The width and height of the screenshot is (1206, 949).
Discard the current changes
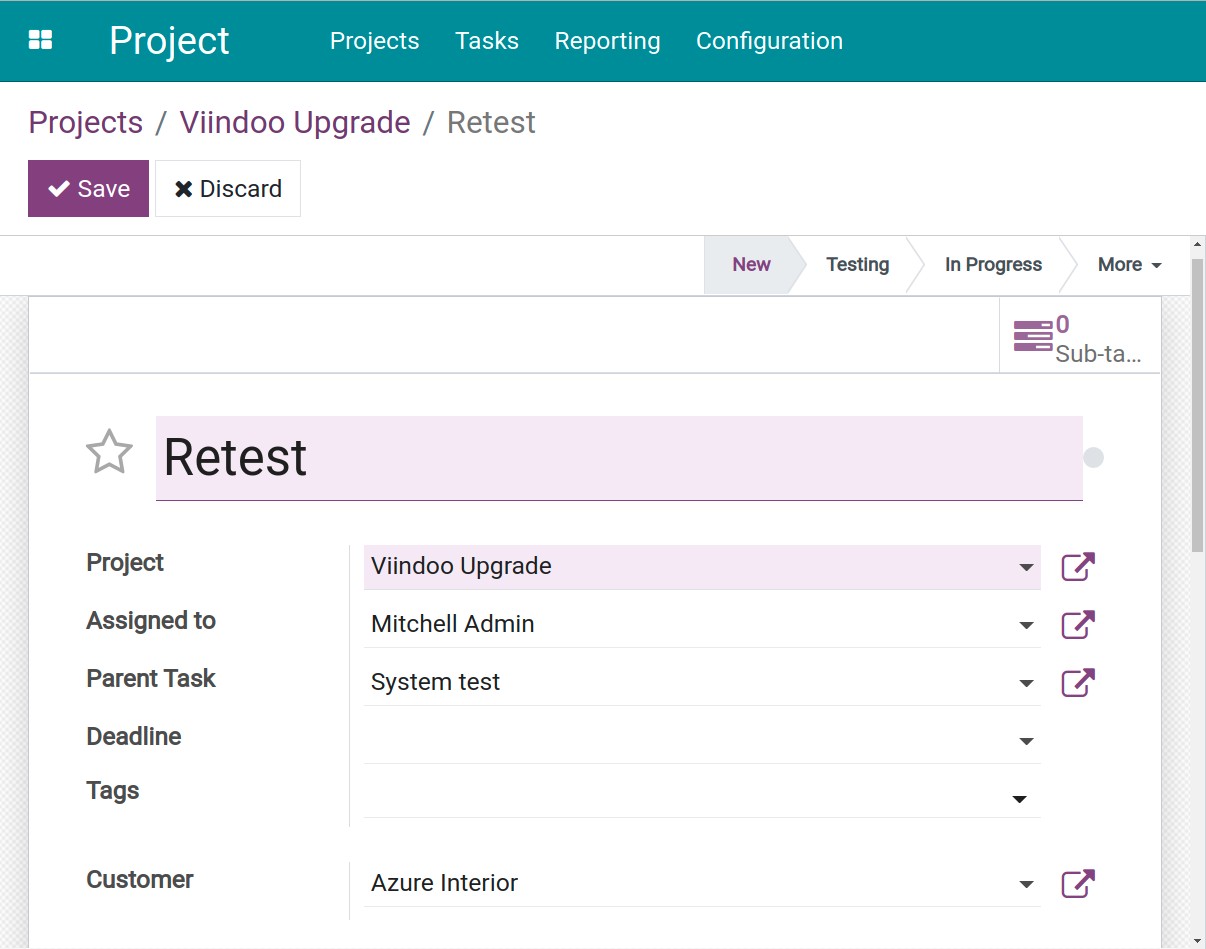[228, 188]
